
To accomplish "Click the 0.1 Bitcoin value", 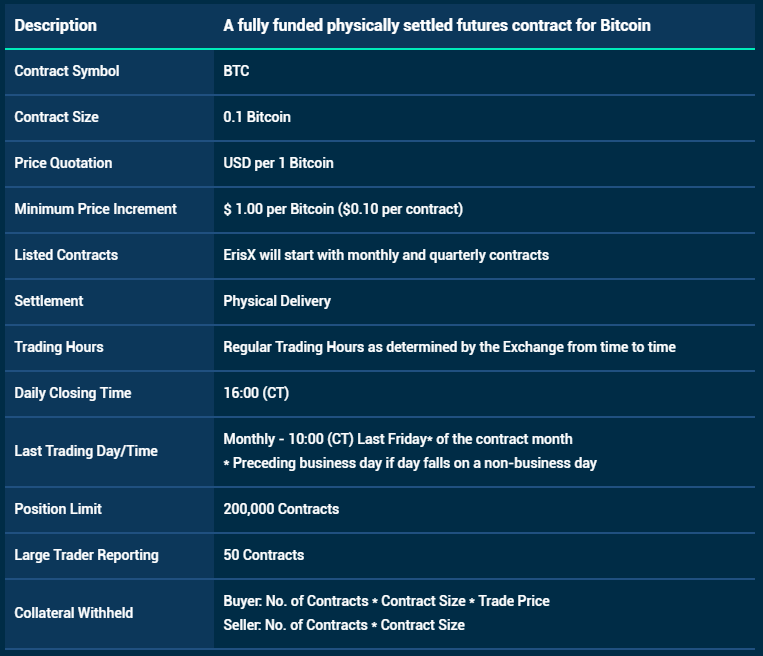I will pos(257,117).
